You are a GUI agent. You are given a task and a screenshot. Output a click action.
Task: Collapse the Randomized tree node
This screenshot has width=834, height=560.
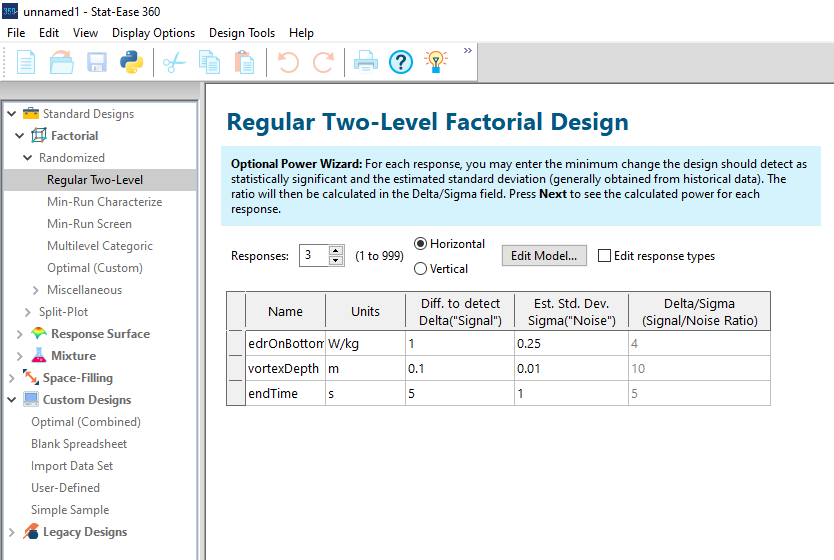pos(28,158)
